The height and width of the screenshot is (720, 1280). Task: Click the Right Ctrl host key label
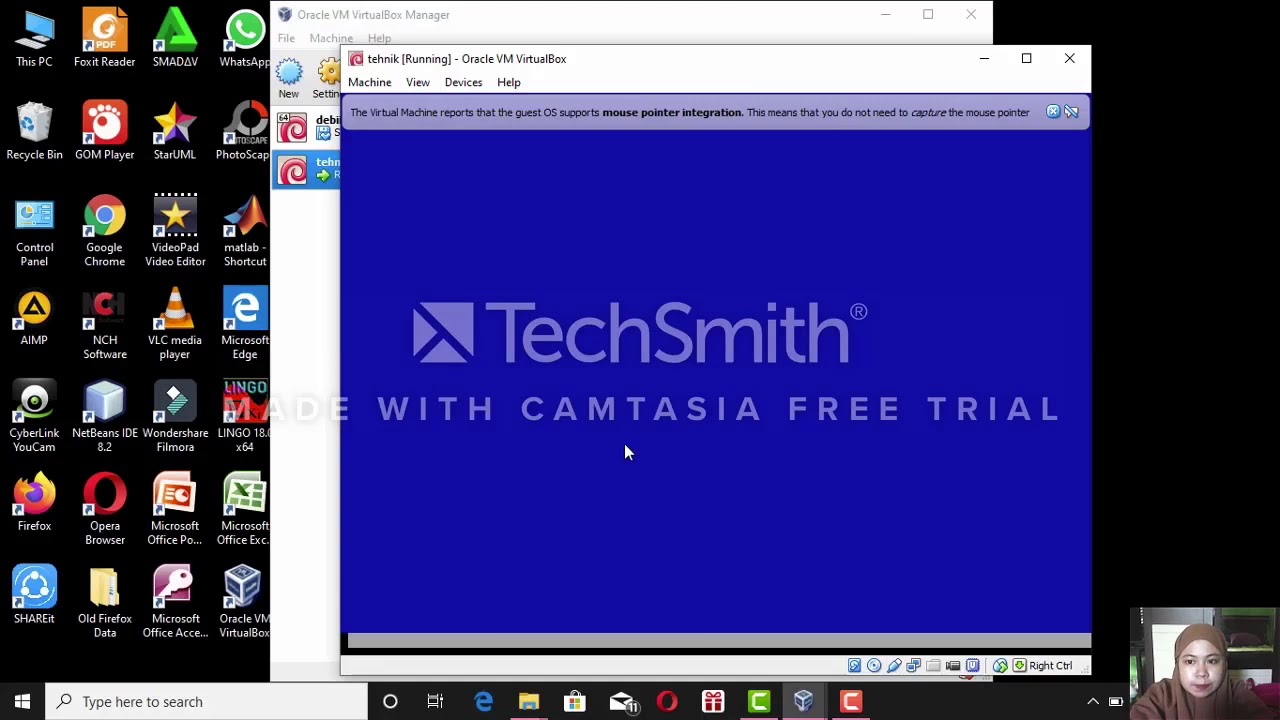coord(1051,666)
